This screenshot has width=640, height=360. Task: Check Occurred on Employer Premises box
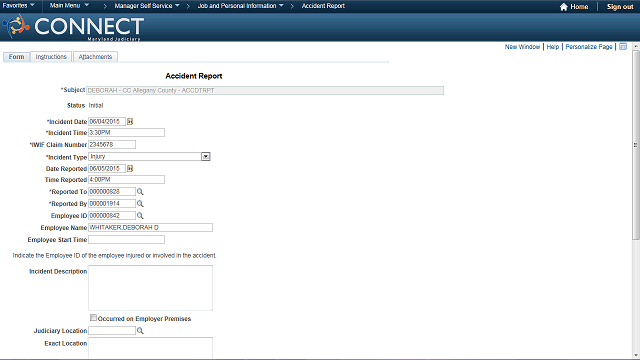click(93, 318)
